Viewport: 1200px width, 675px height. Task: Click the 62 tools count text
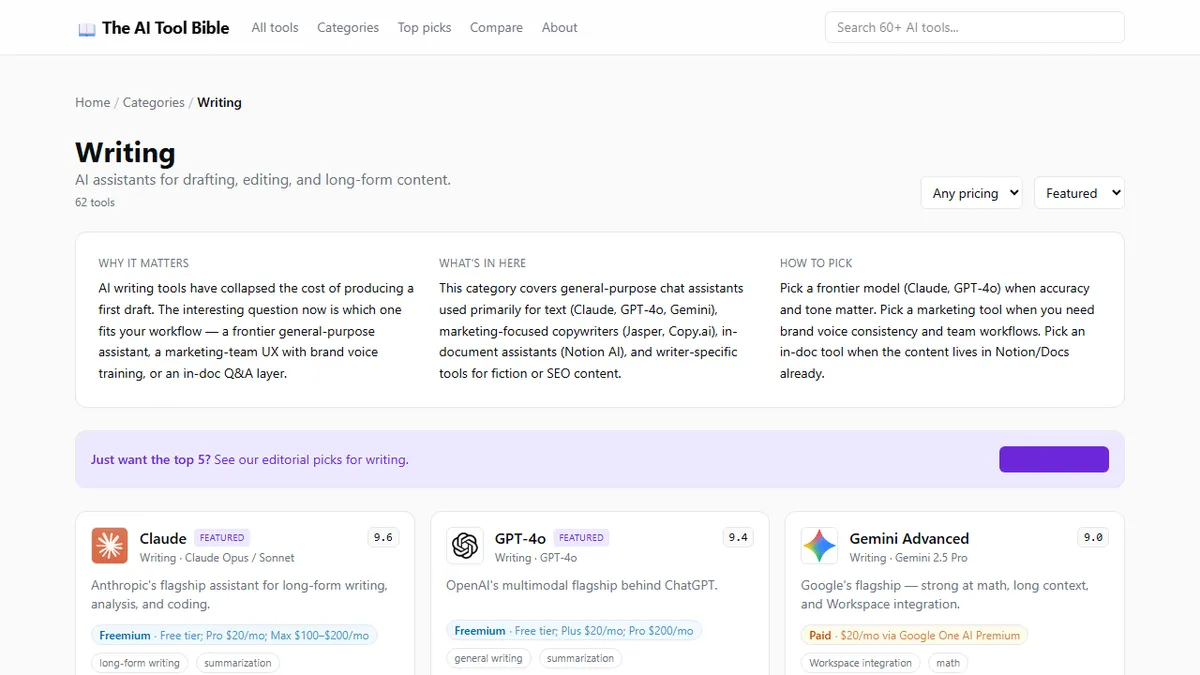coord(95,203)
